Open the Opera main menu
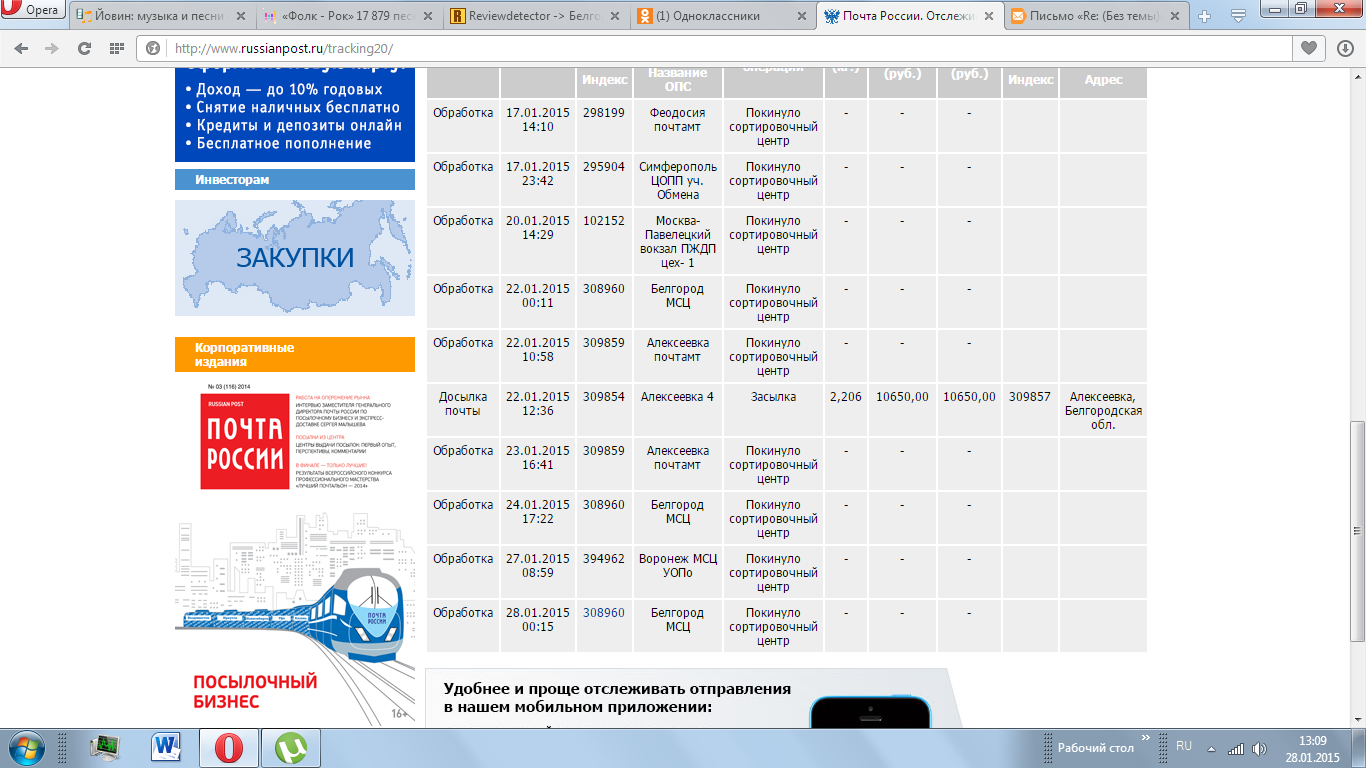Image resolution: width=1366 pixels, height=768 pixels. pos(33,10)
